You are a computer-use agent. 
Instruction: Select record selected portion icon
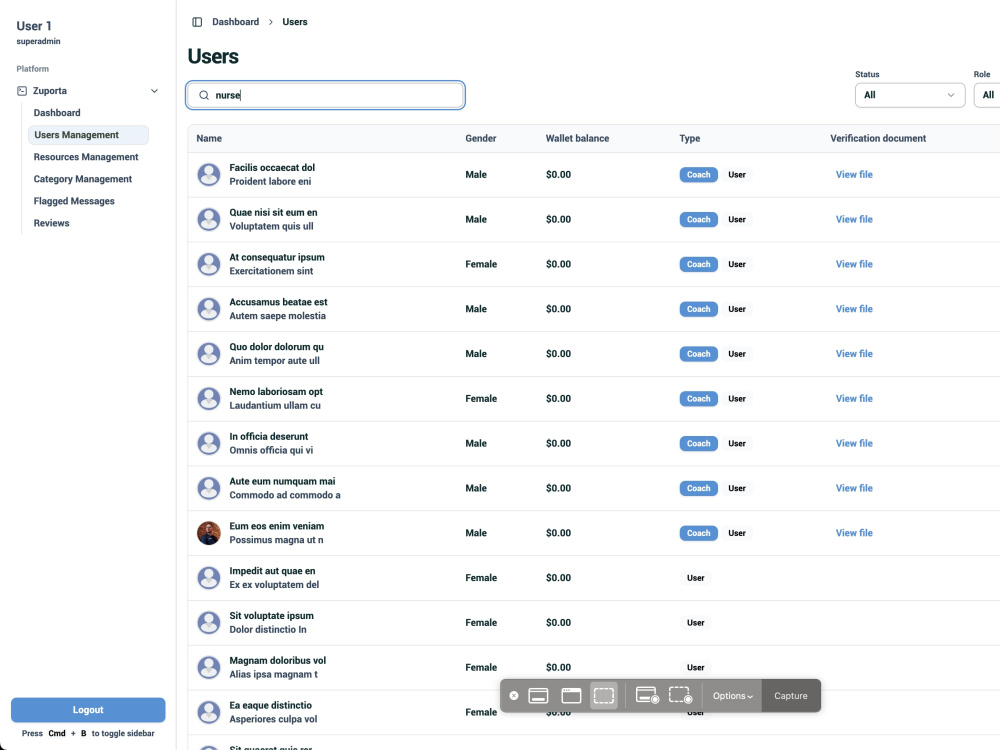[x=680, y=696]
